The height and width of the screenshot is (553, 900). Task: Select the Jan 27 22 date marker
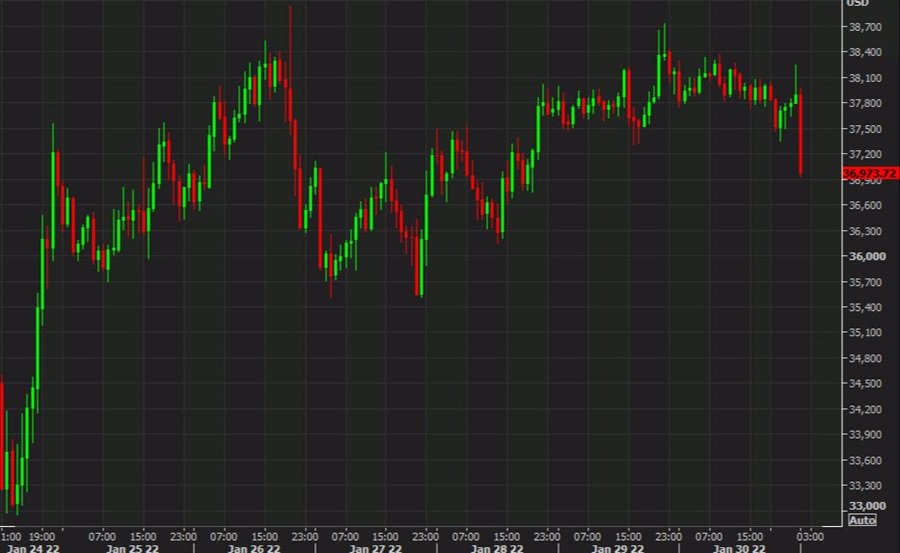click(x=376, y=548)
